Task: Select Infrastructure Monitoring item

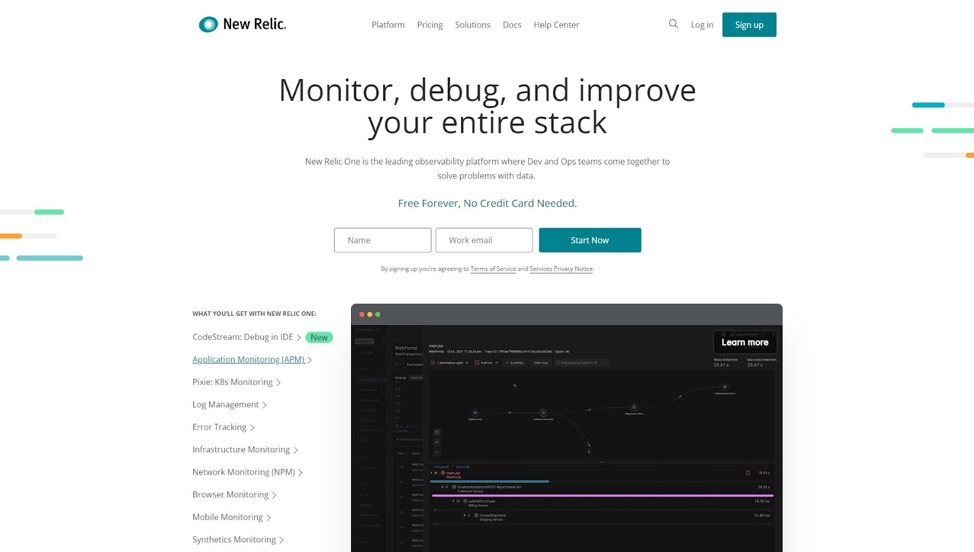Action: pyautogui.click(x=241, y=450)
